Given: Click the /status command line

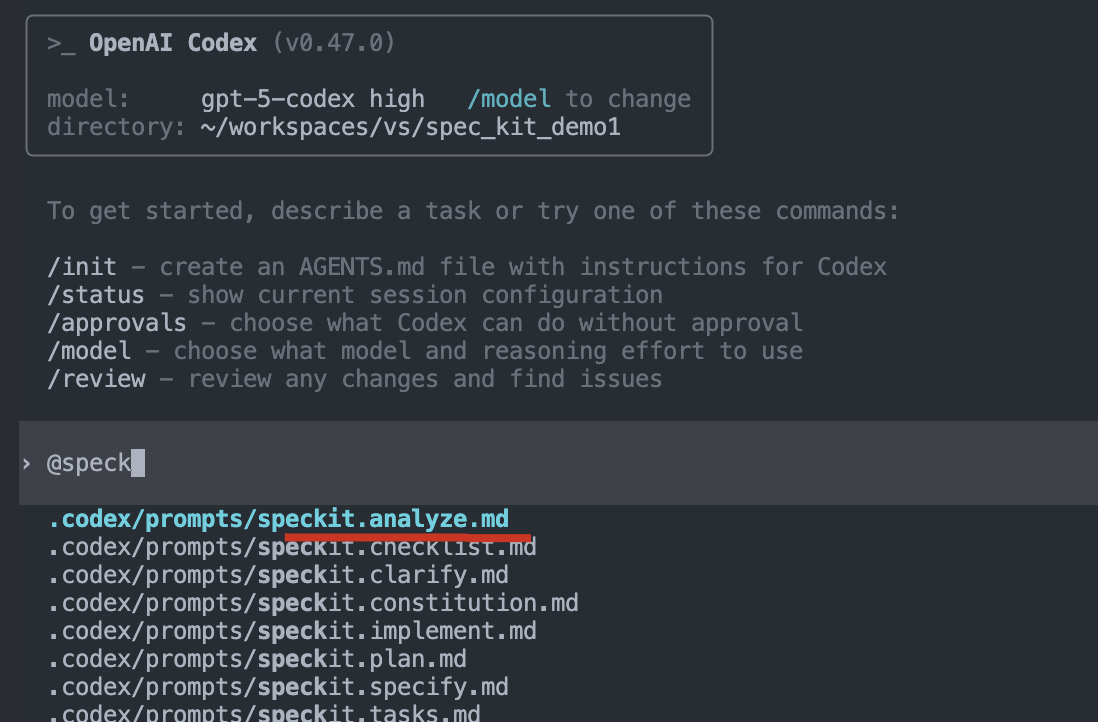Looking at the screenshot, I should (x=355, y=295).
